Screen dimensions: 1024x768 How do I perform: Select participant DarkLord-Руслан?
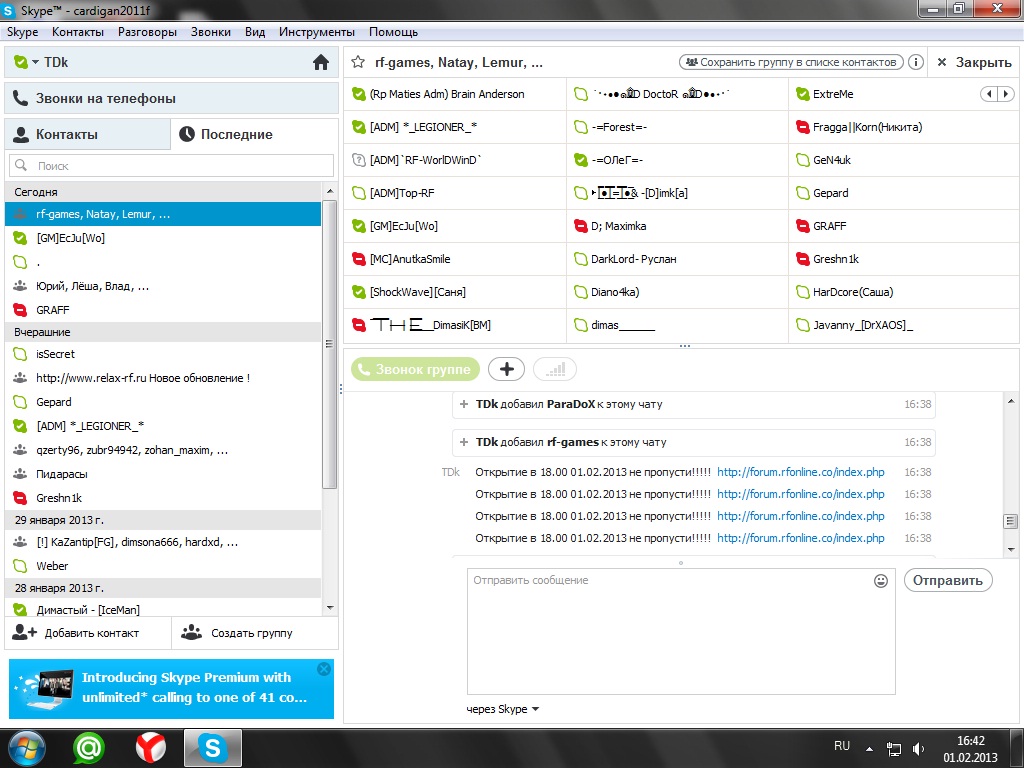(x=677, y=259)
